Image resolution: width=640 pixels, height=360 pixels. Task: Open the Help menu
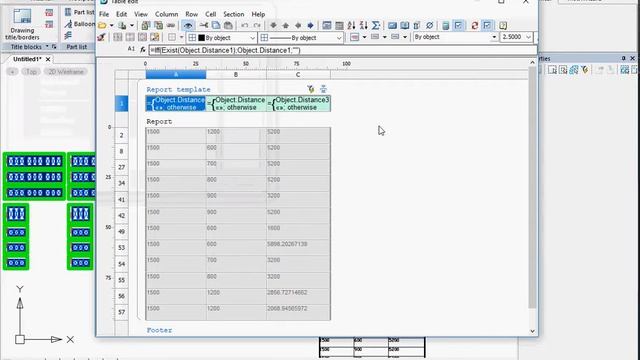point(258,14)
